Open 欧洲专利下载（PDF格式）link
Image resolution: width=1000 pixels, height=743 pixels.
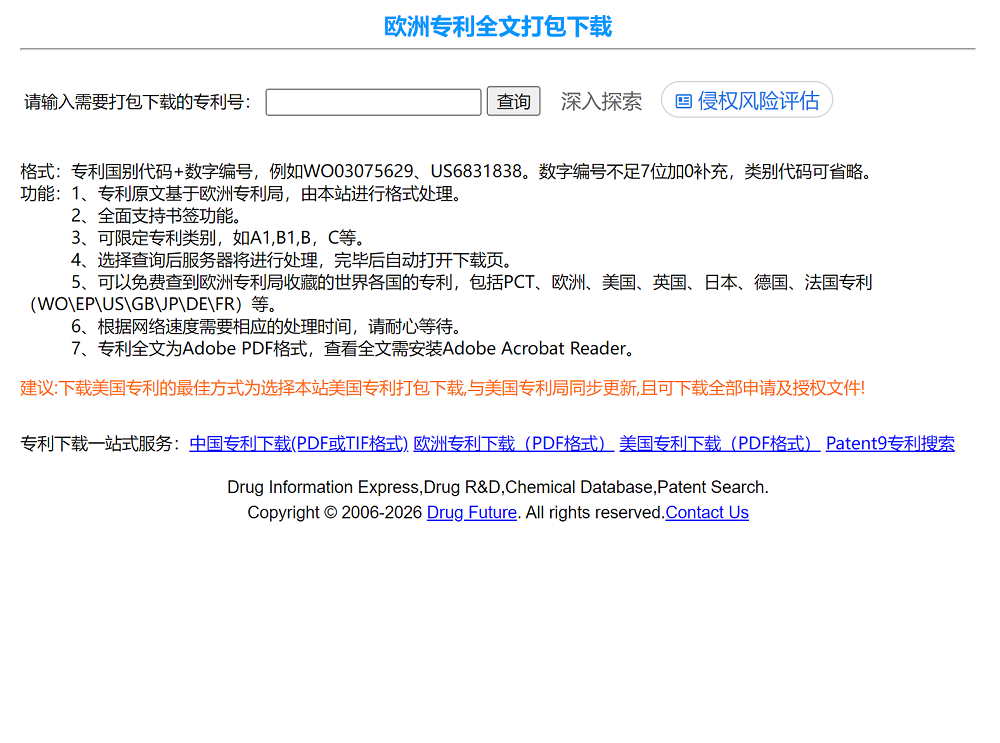[x=513, y=443]
